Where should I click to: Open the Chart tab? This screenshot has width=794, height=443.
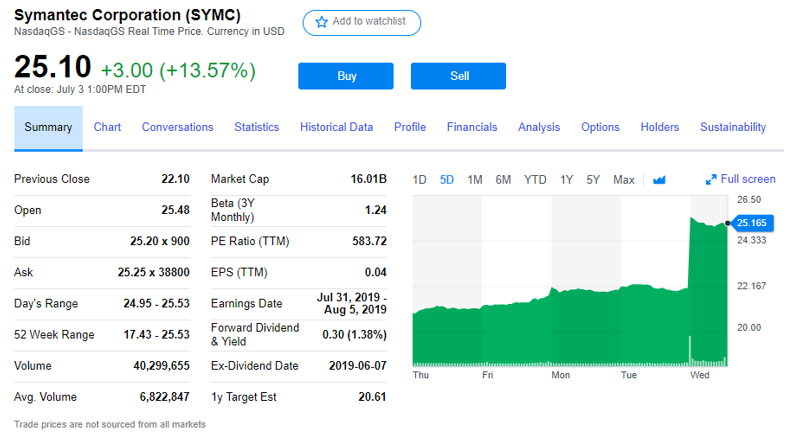point(107,127)
